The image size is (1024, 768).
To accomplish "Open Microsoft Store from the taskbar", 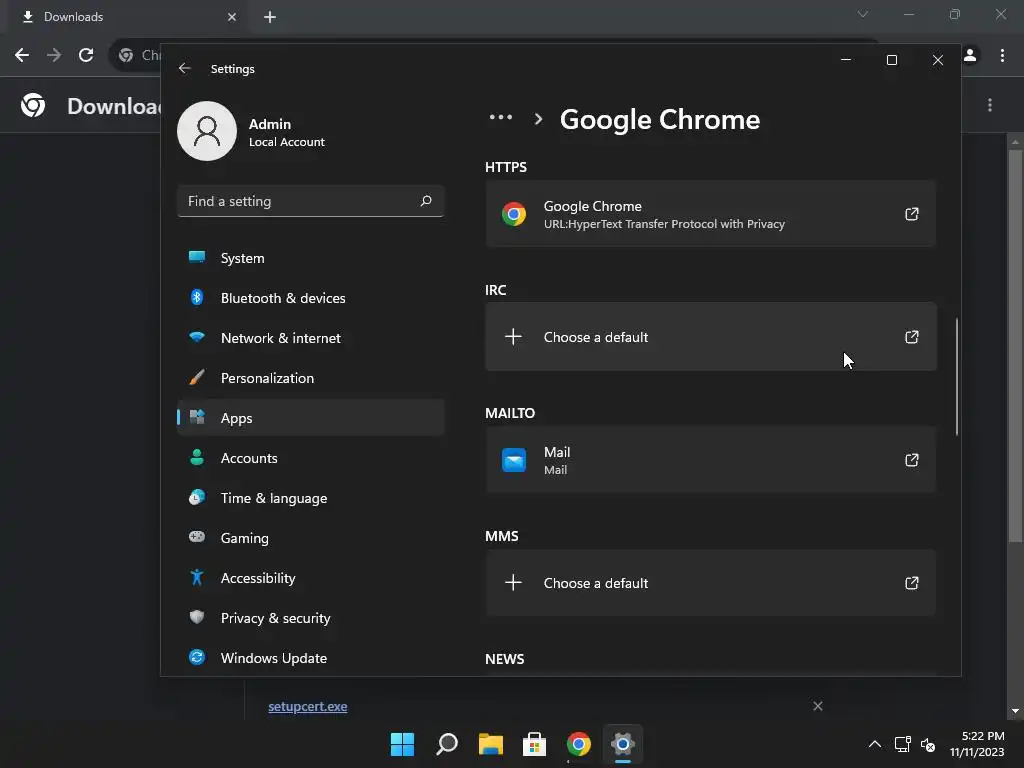I will (x=534, y=744).
